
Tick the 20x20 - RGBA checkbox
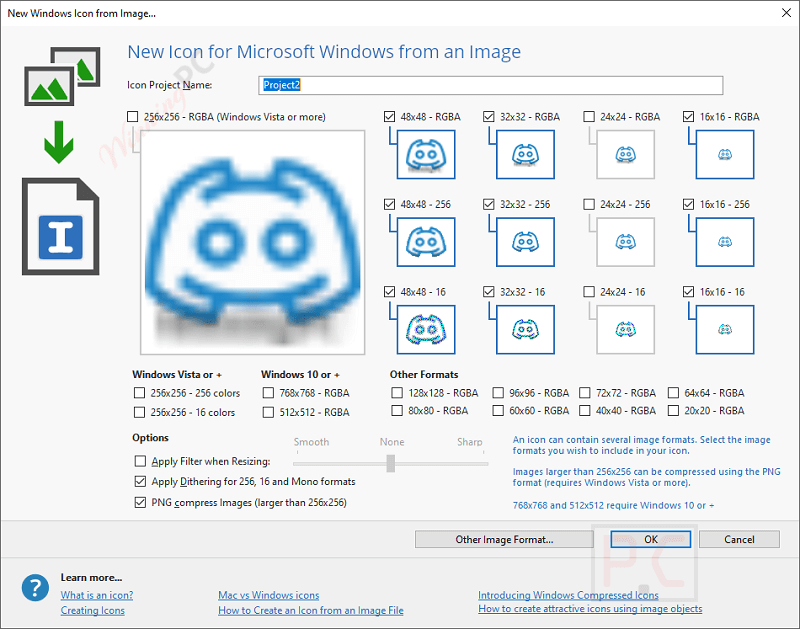(673, 411)
